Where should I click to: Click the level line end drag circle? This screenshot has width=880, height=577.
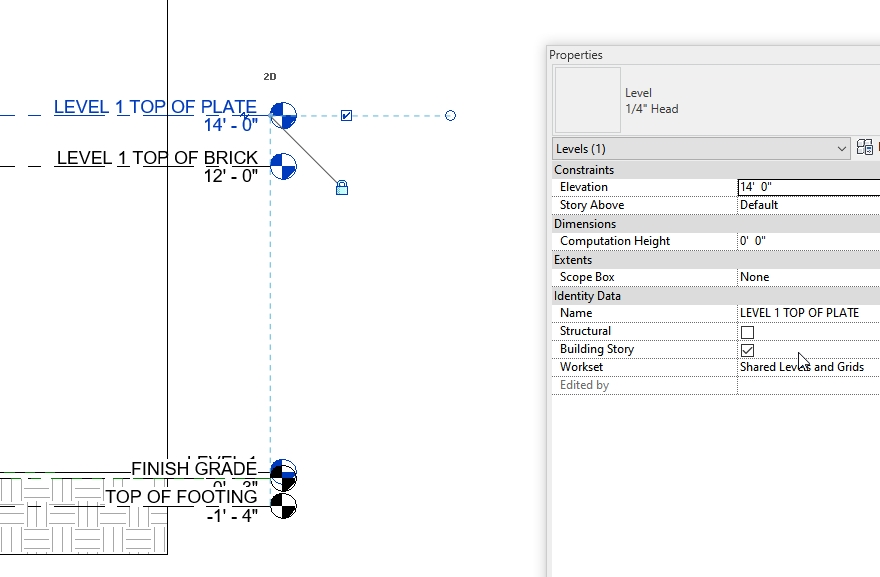pyautogui.click(x=450, y=116)
